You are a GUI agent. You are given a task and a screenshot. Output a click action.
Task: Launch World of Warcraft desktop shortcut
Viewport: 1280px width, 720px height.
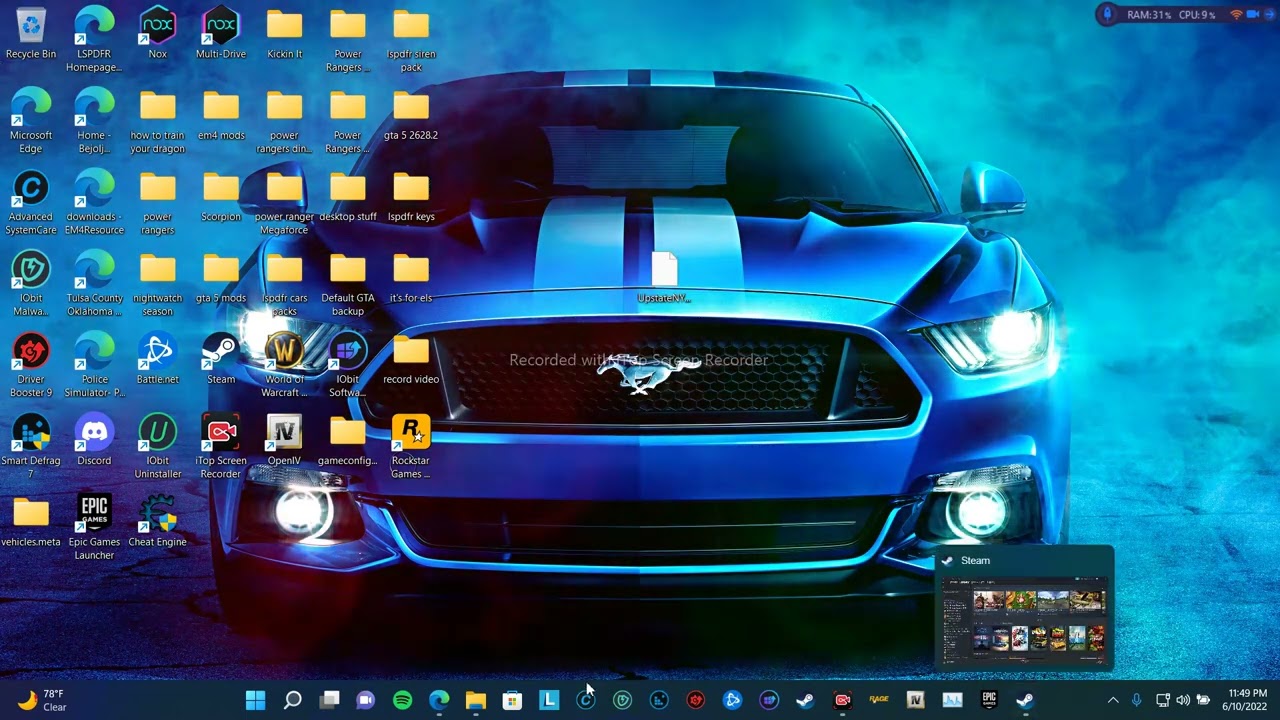point(284,365)
